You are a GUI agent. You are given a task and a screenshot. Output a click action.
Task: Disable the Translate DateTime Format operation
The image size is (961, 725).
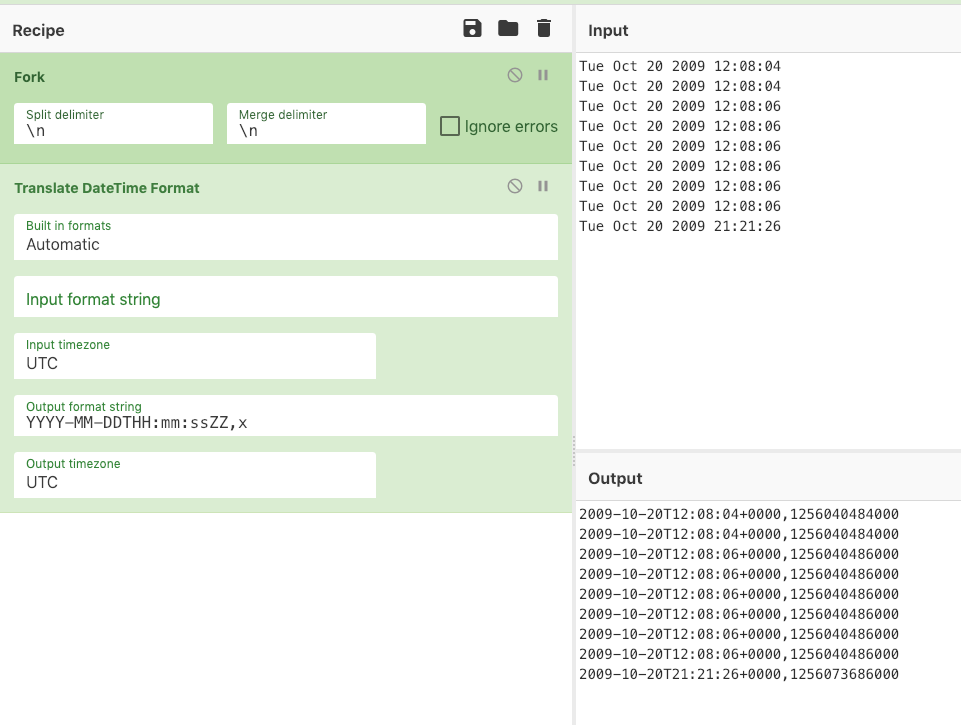515,186
